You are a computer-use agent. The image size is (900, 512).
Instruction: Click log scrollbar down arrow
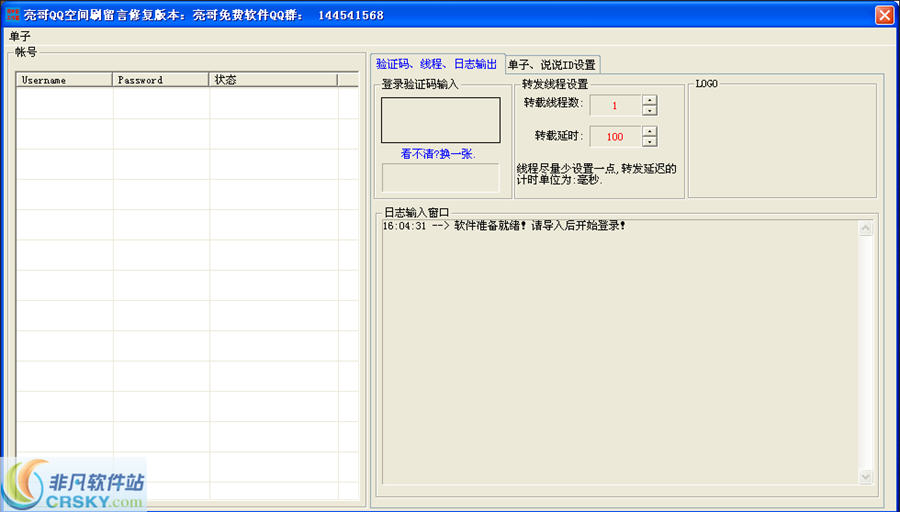click(866, 476)
